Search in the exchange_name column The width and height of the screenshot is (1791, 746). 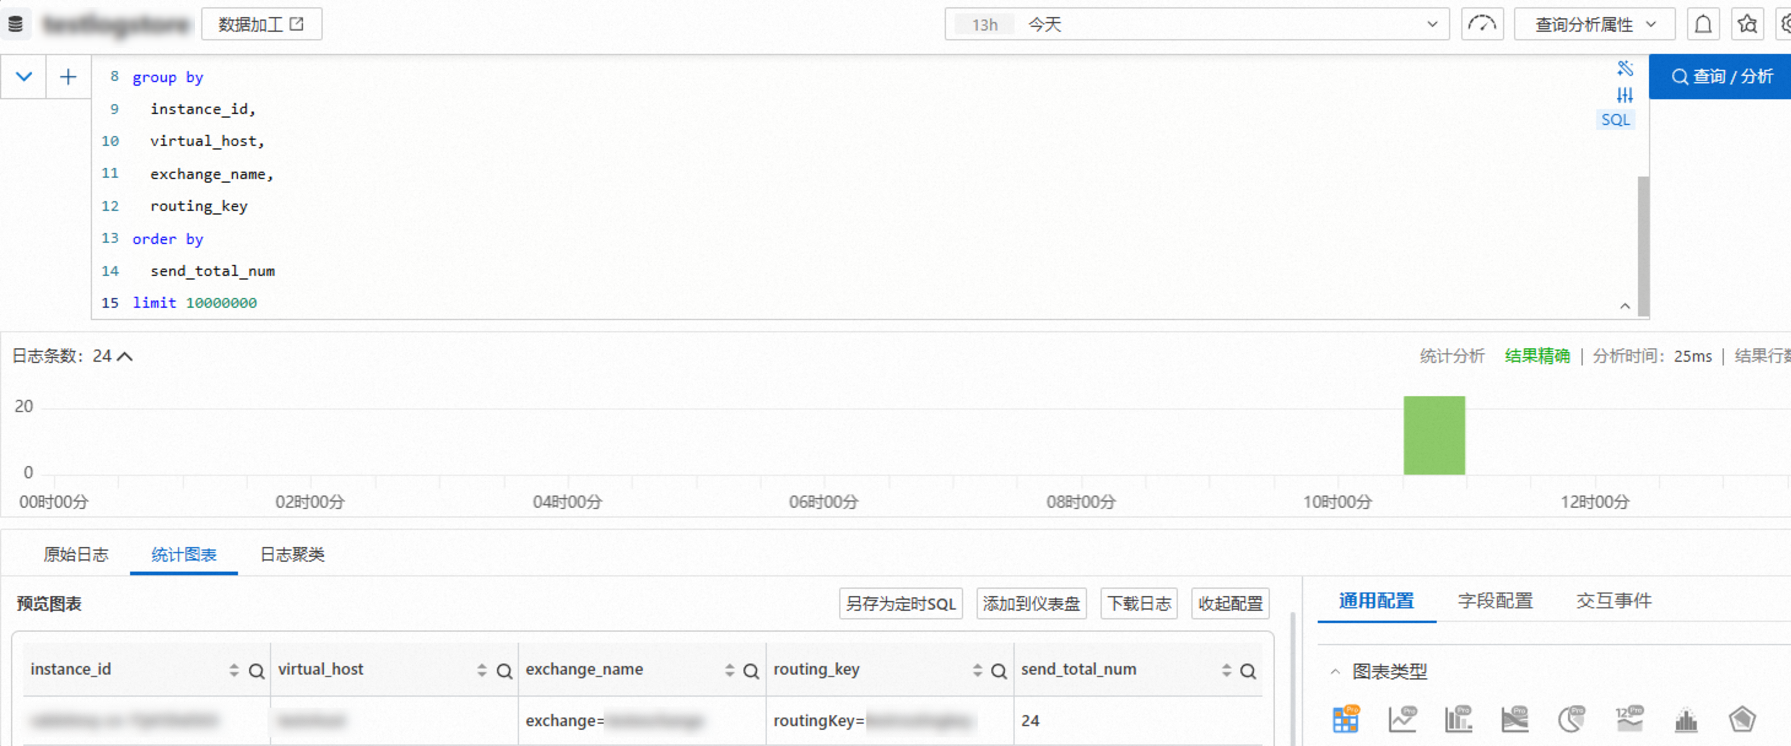(751, 671)
